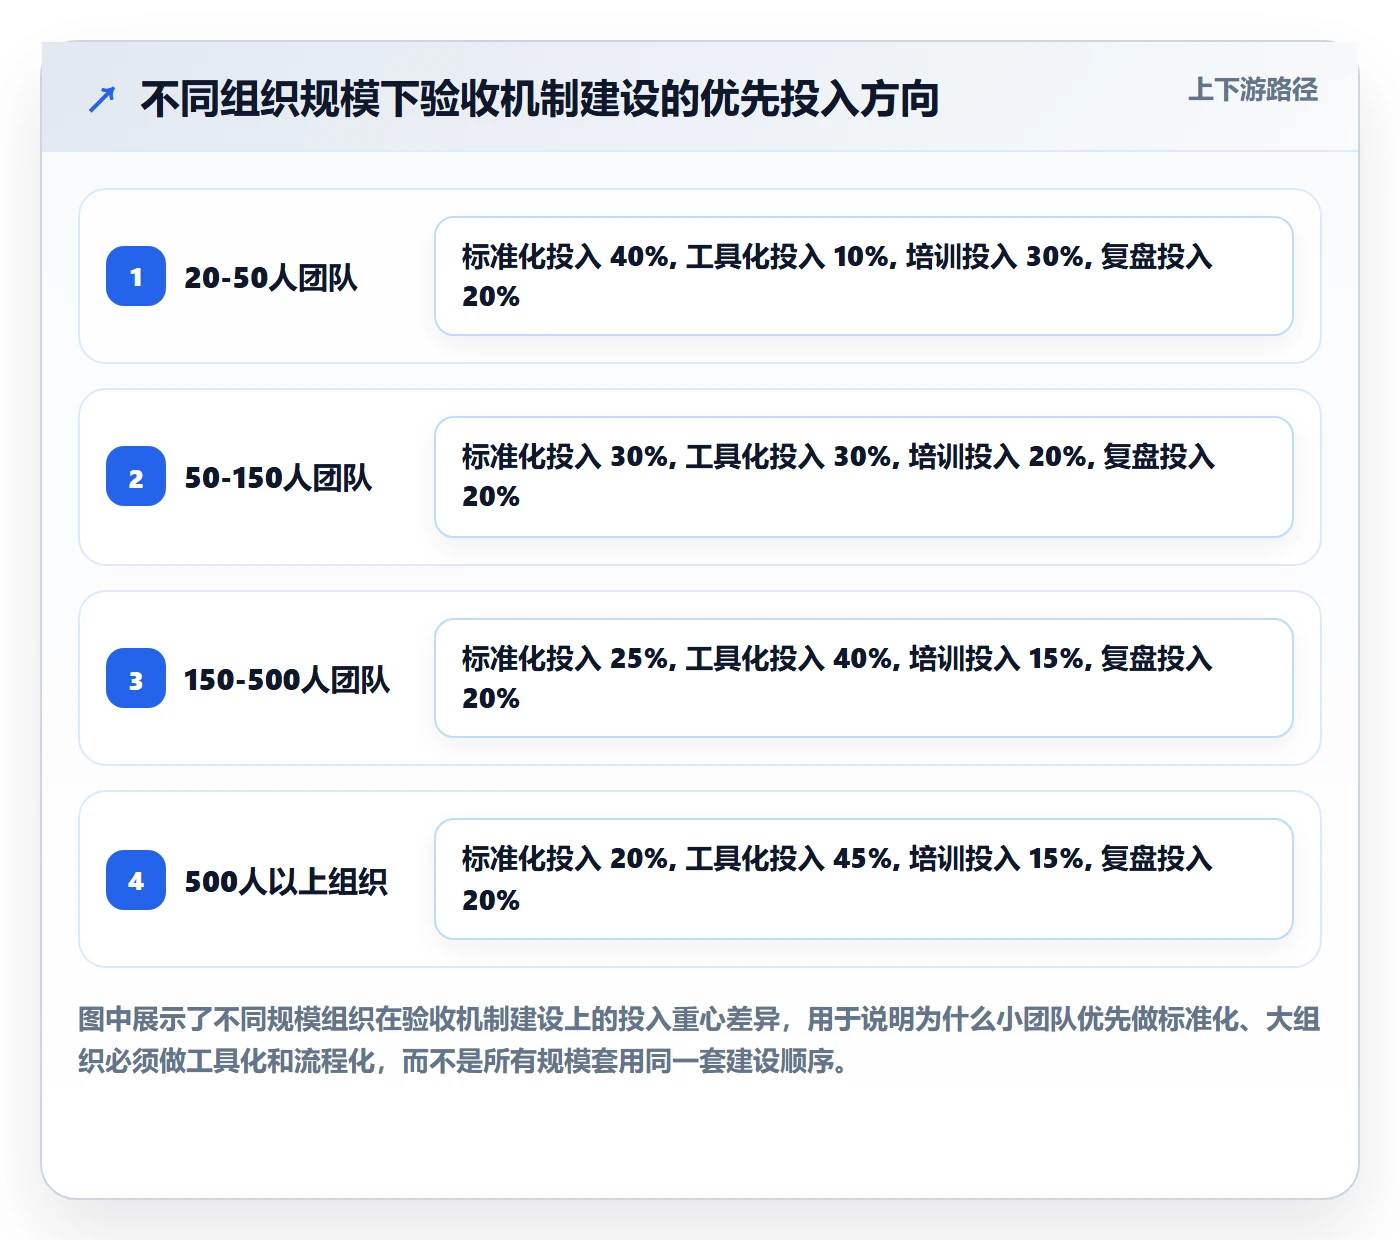Click the blue arrow icon beside the title
Screen dimensions: 1400x1240
[102, 99]
